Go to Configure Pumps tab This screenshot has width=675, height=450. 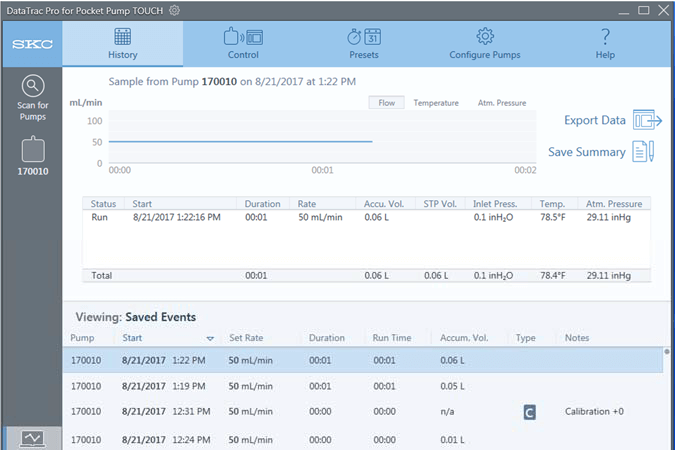tap(485, 43)
